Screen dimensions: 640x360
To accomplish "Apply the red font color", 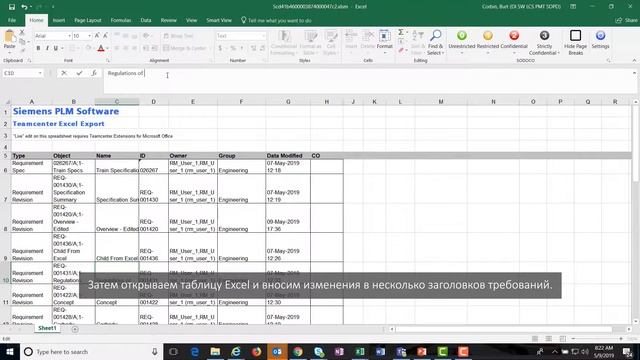I will [101, 48].
